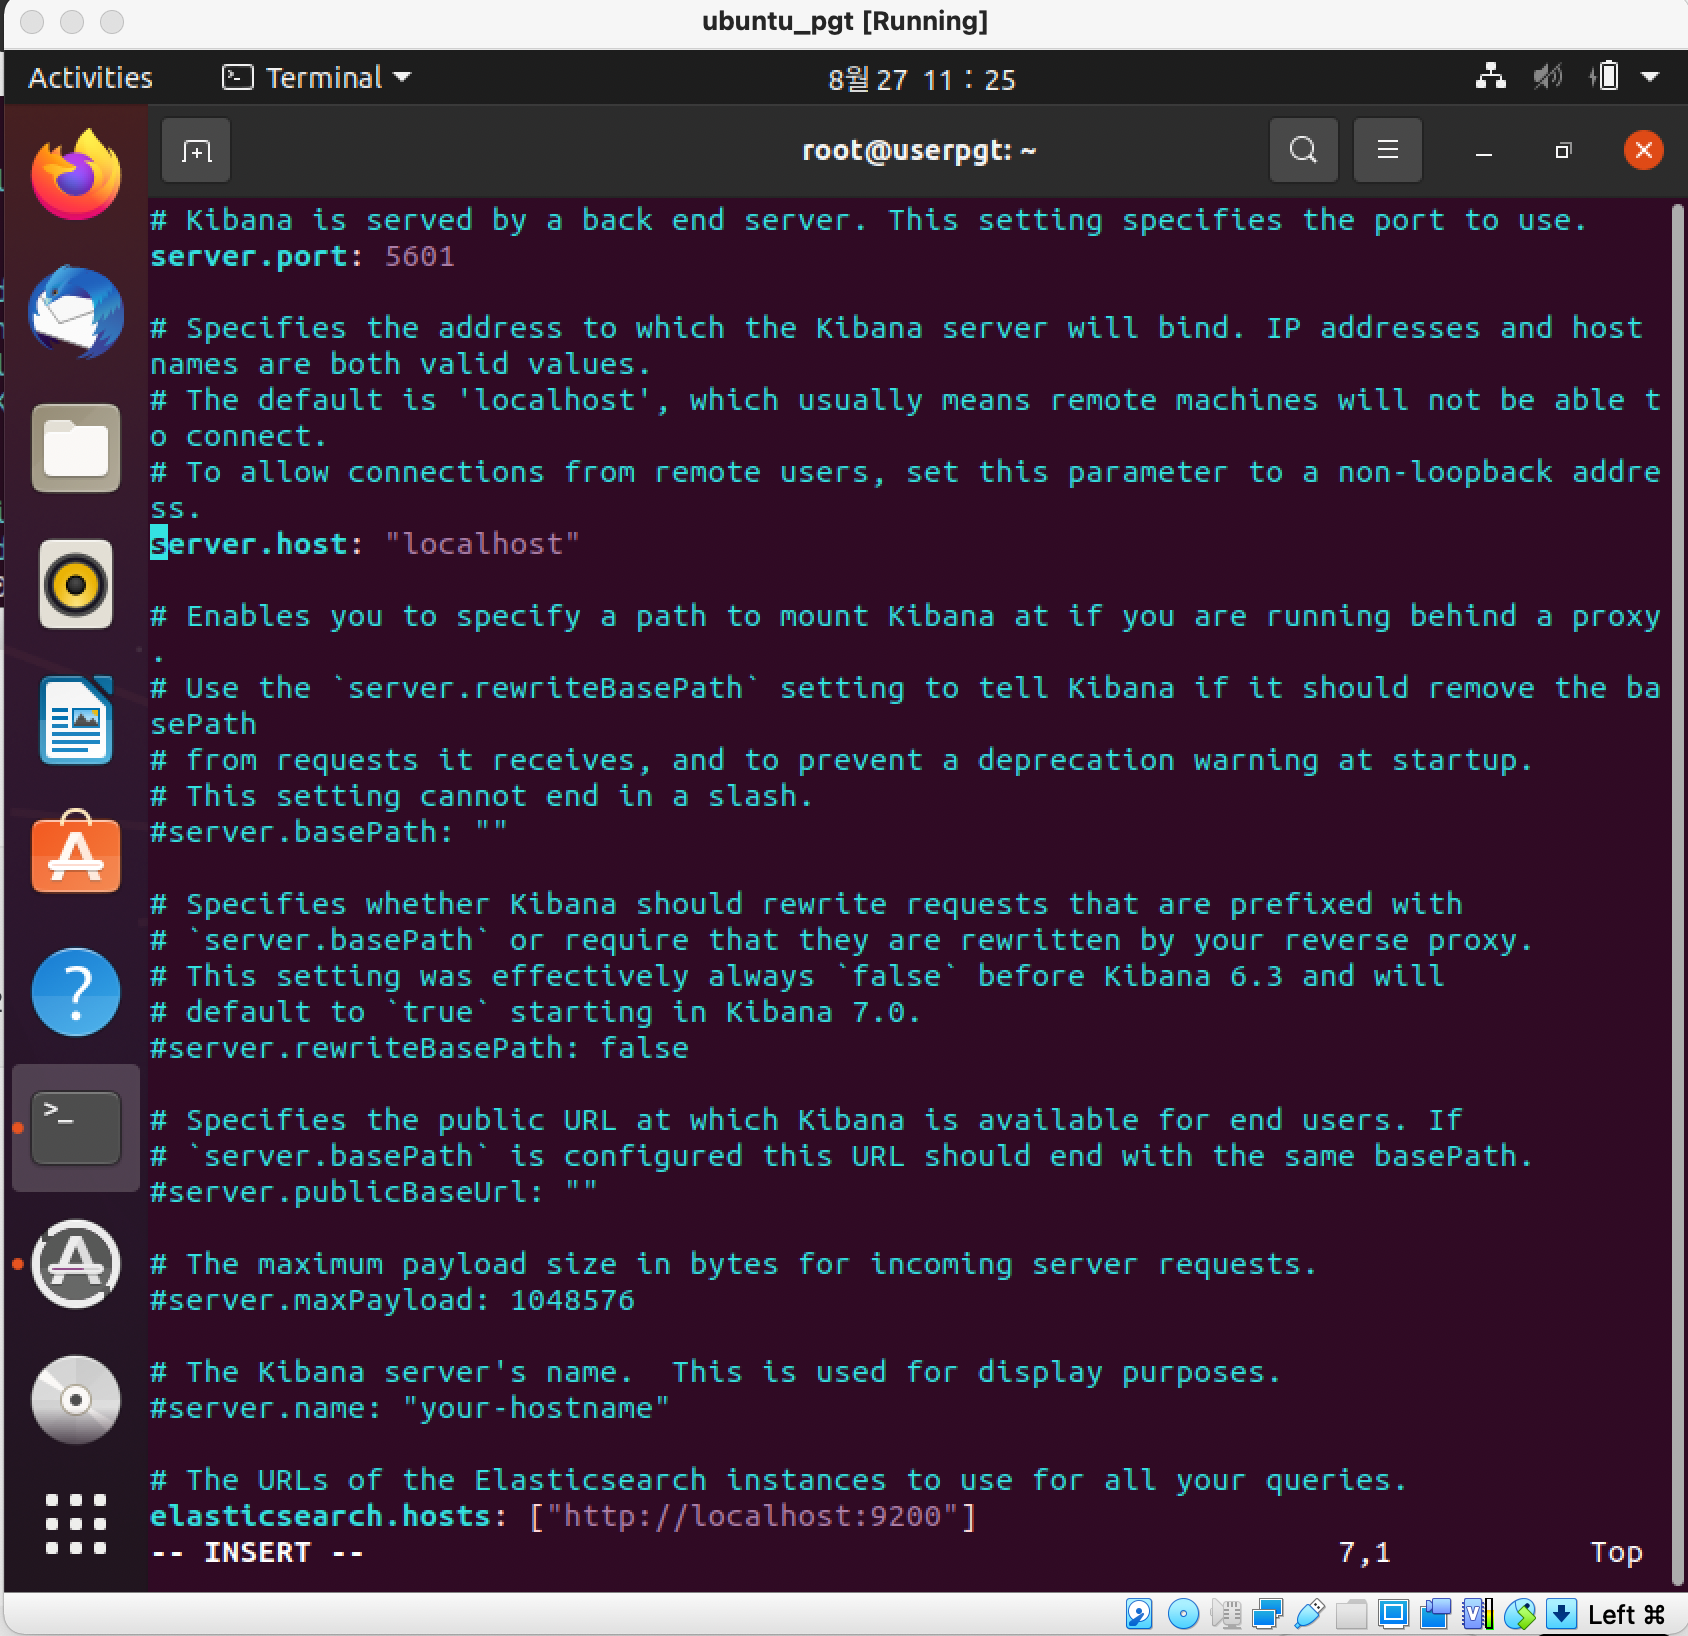Viewport: 1688px width, 1636px height.
Task: Open the Help question mark icon
Action: (x=76, y=992)
